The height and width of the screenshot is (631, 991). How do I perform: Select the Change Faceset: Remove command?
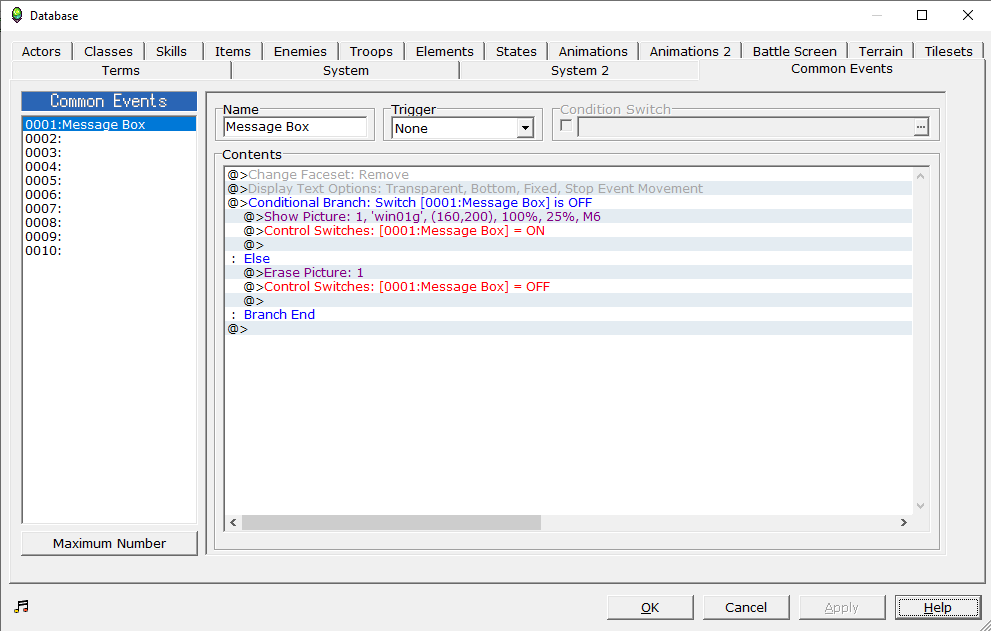click(x=569, y=175)
